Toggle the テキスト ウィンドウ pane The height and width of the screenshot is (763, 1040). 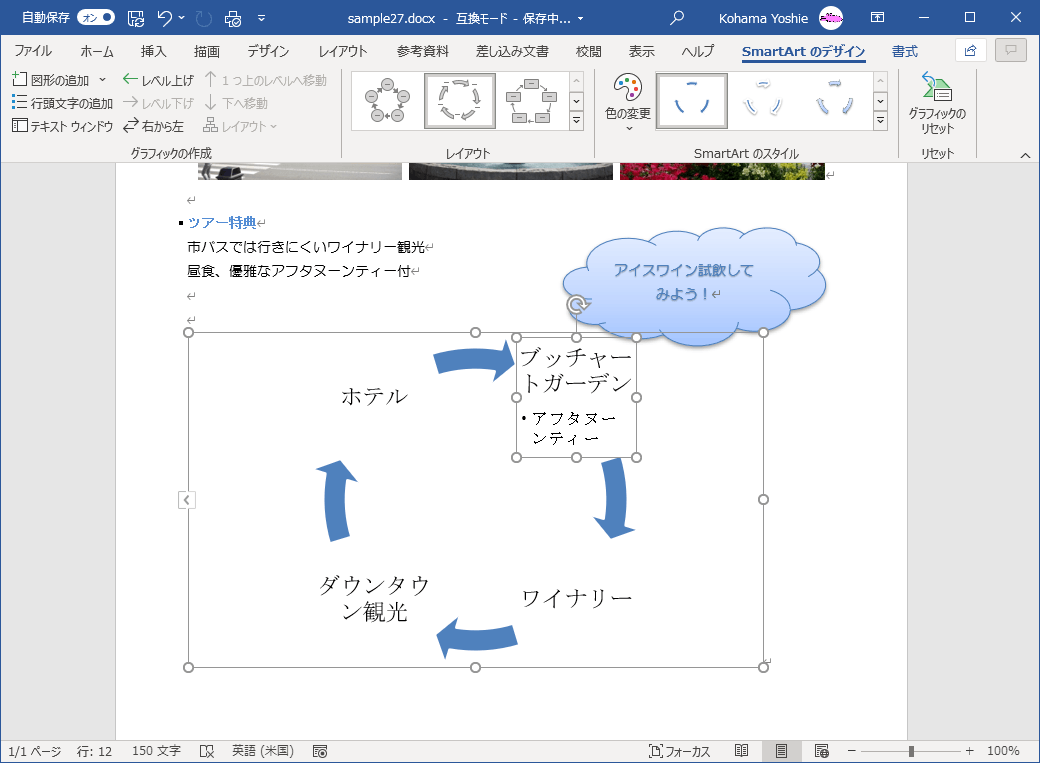pos(62,125)
